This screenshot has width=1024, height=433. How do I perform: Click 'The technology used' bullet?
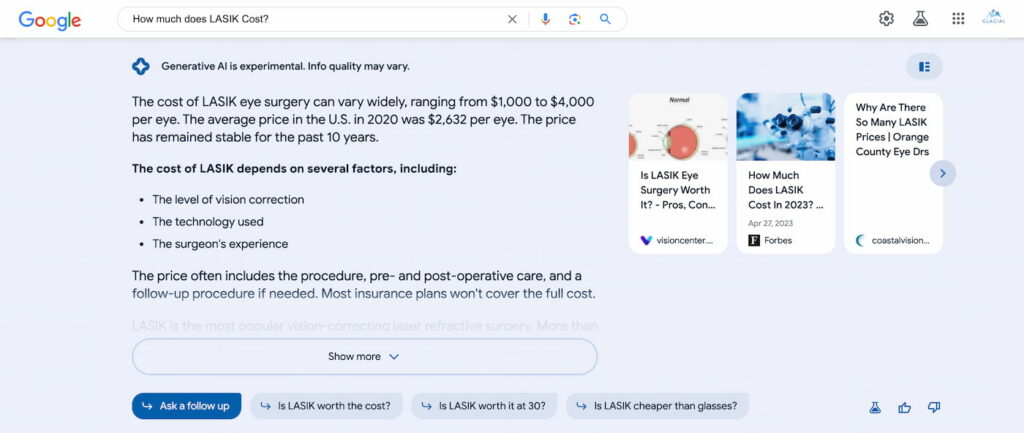(x=208, y=221)
